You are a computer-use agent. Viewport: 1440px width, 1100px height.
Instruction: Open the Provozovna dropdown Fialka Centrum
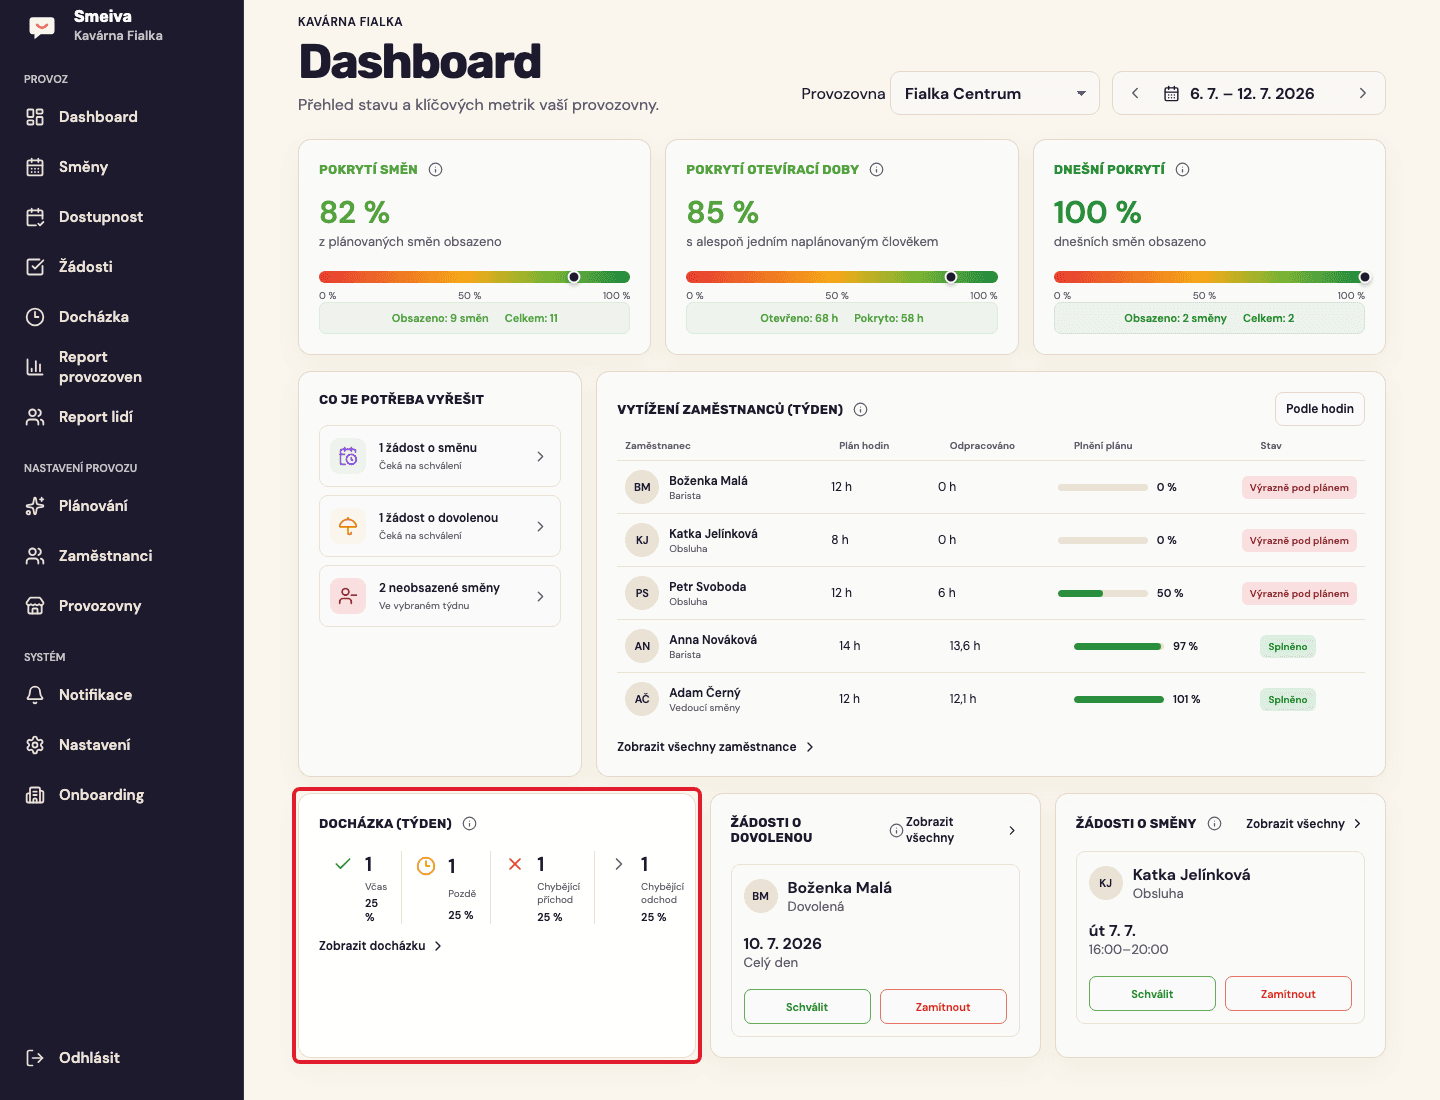coord(995,94)
